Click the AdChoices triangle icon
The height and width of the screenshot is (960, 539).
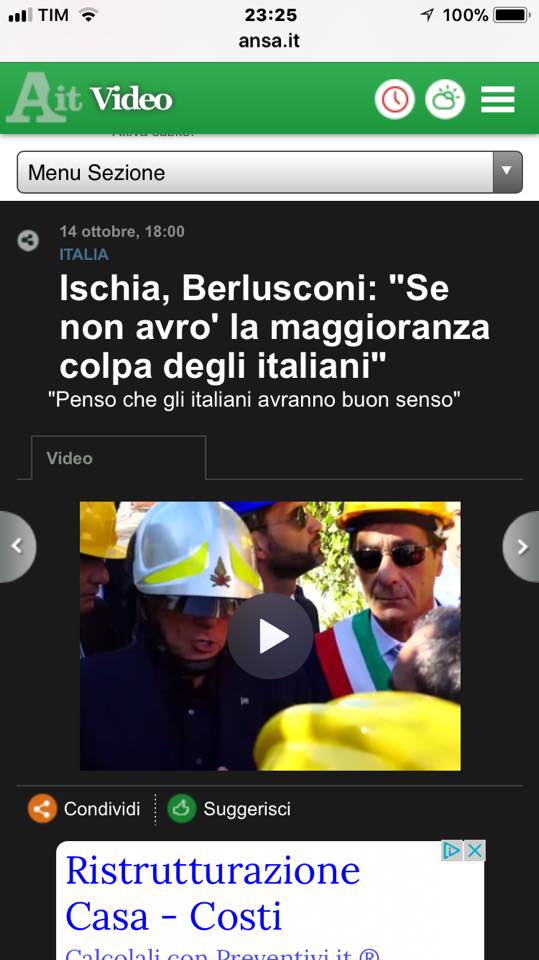452,850
